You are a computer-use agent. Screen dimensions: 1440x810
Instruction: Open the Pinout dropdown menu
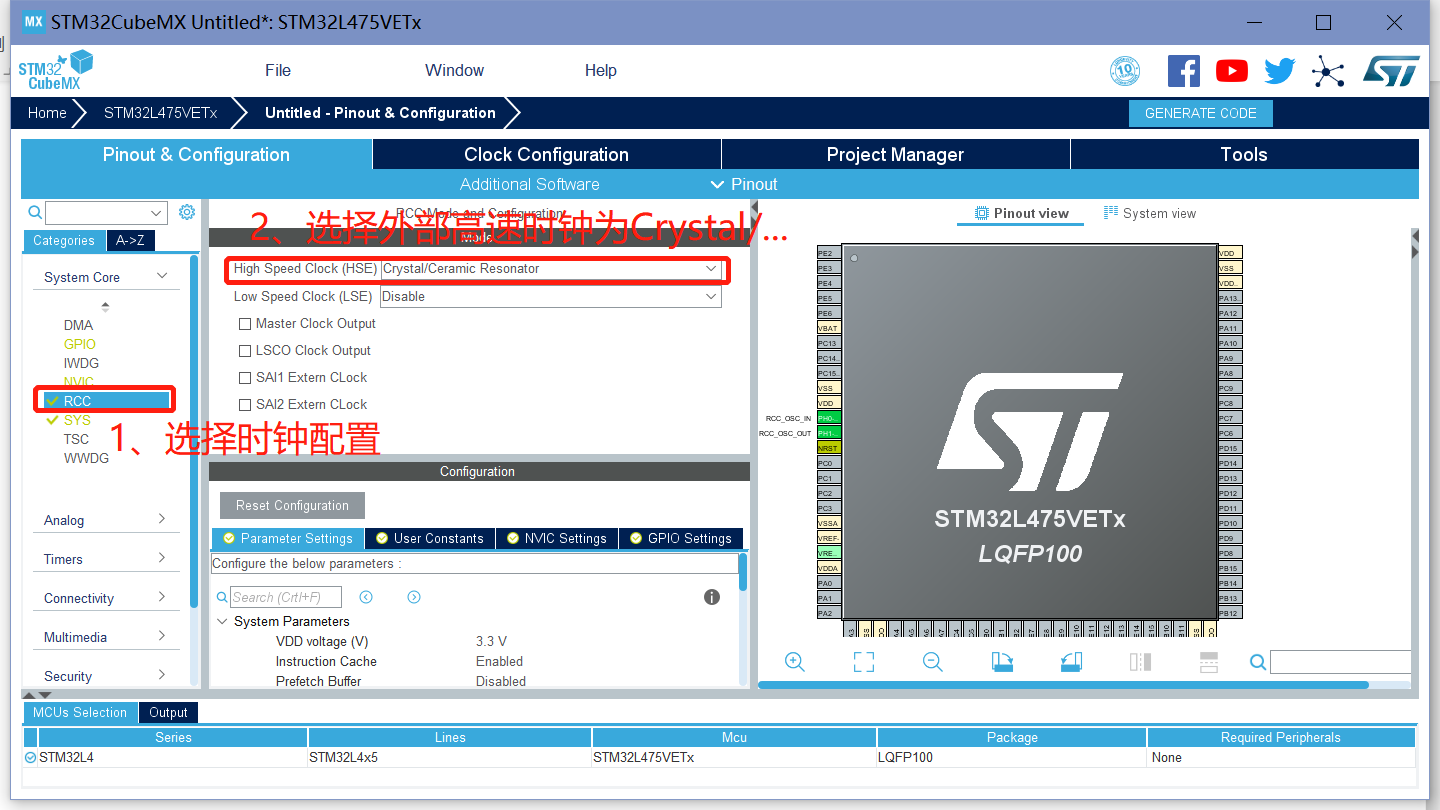(744, 184)
